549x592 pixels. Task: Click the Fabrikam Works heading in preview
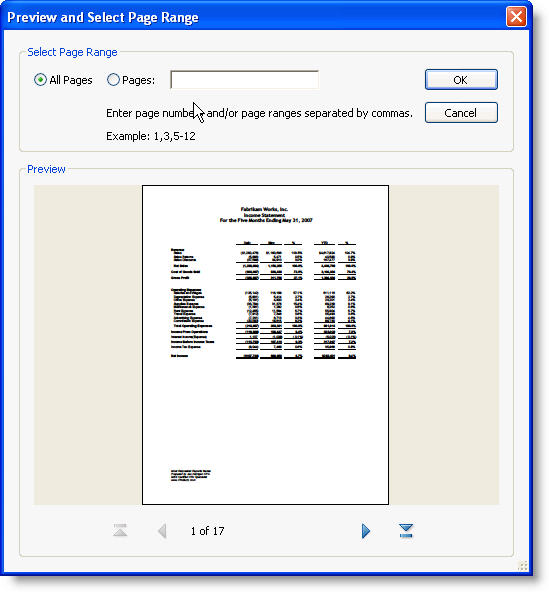pyautogui.click(x=264, y=209)
